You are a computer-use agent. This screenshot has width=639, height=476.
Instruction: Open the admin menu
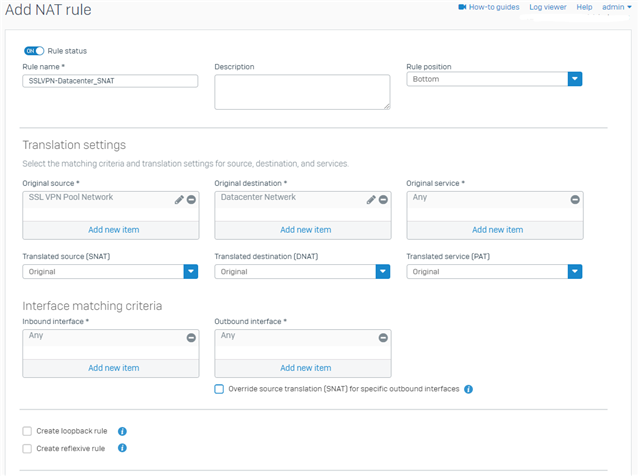[x=617, y=7]
